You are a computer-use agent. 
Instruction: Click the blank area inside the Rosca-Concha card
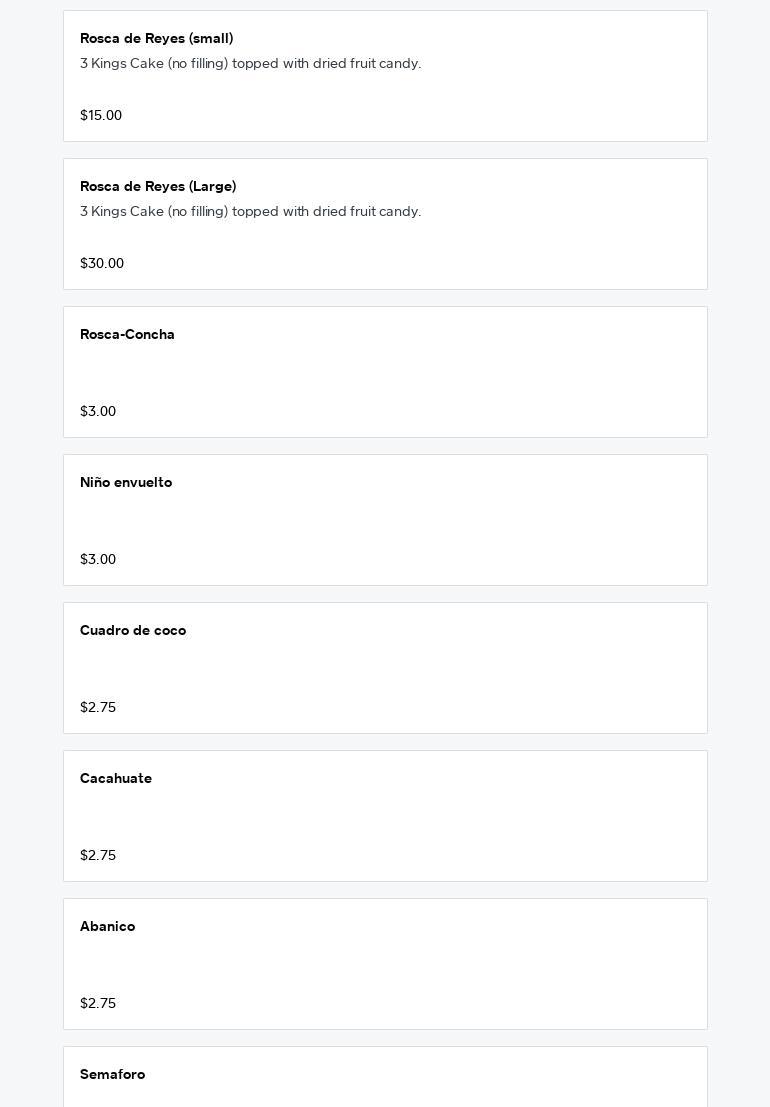click(x=450, y=373)
